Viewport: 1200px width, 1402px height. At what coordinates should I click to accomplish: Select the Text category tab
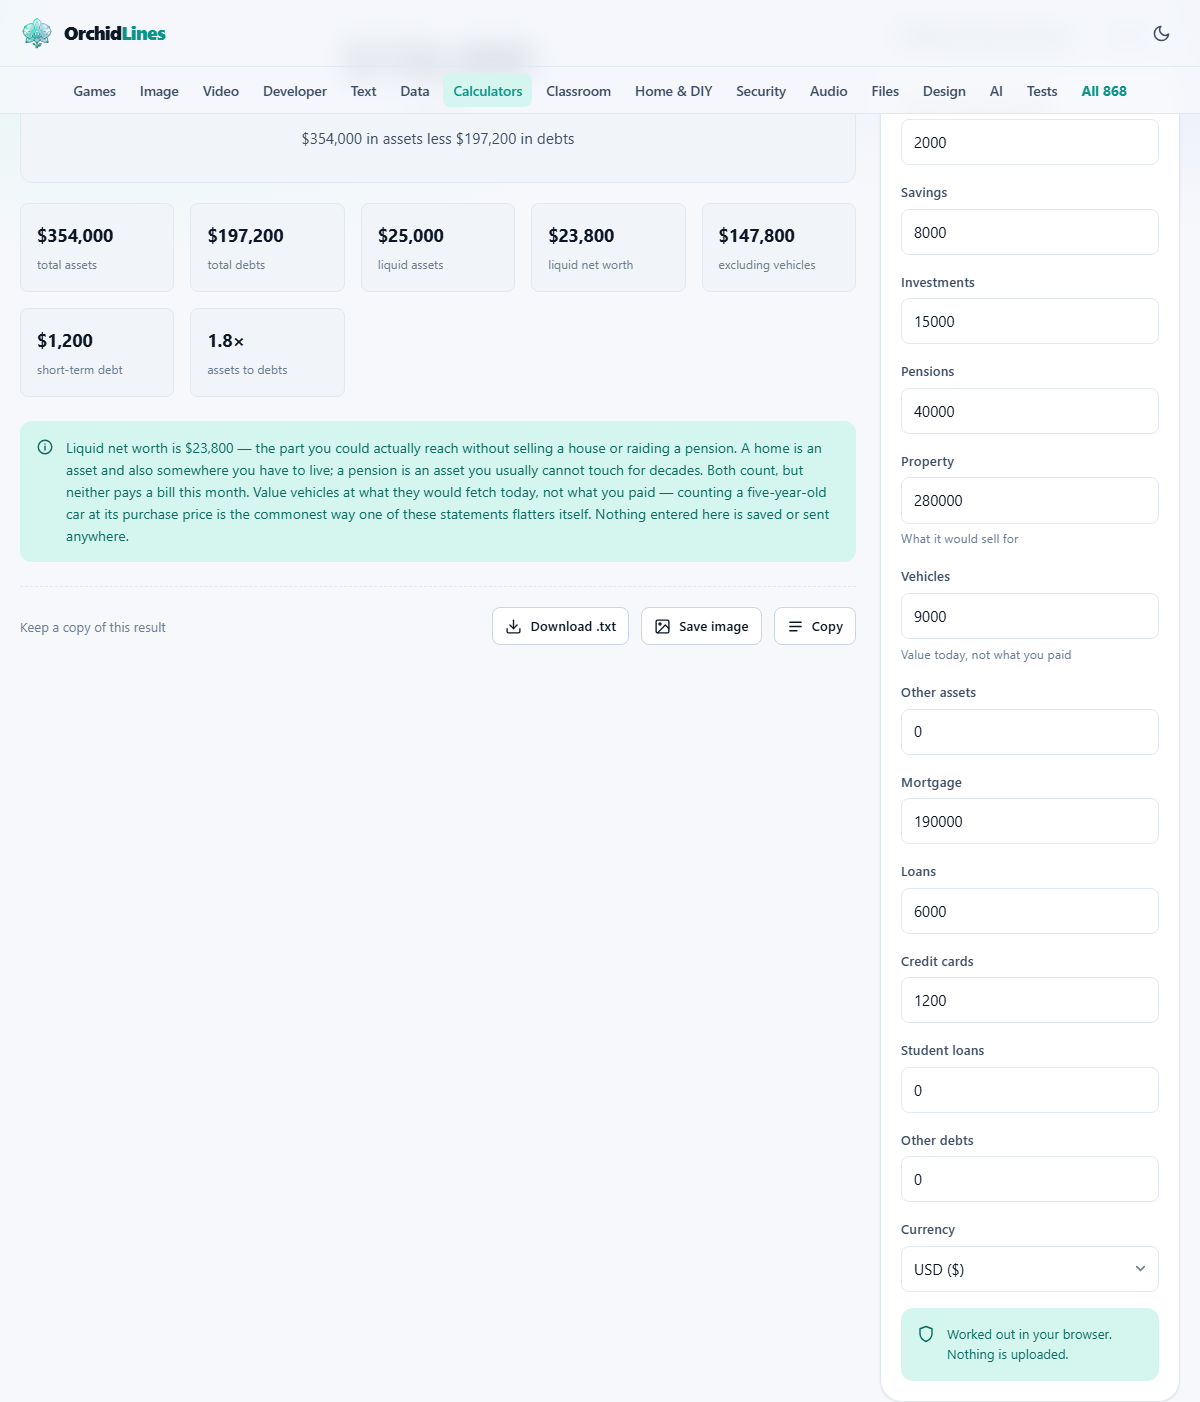(x=364, y=91)
